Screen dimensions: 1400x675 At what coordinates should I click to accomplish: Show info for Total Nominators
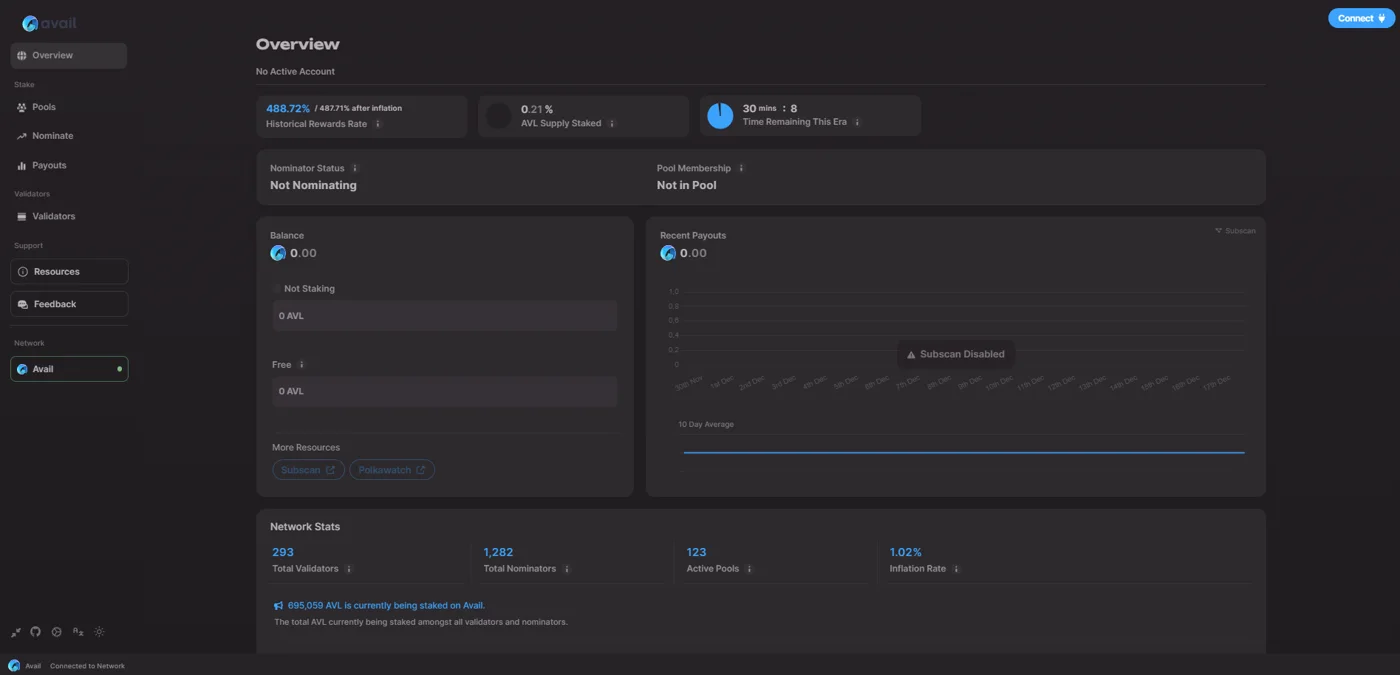tap(566, 569)
